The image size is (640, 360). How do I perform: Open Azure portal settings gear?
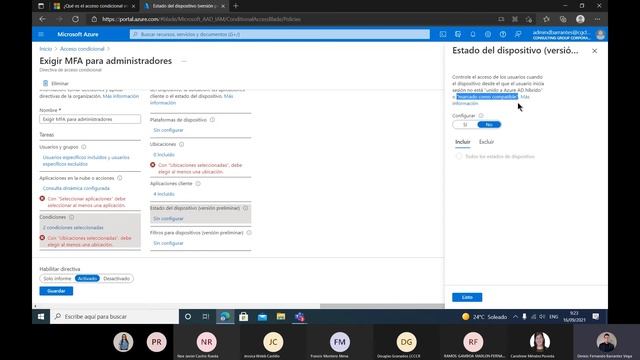488,34
